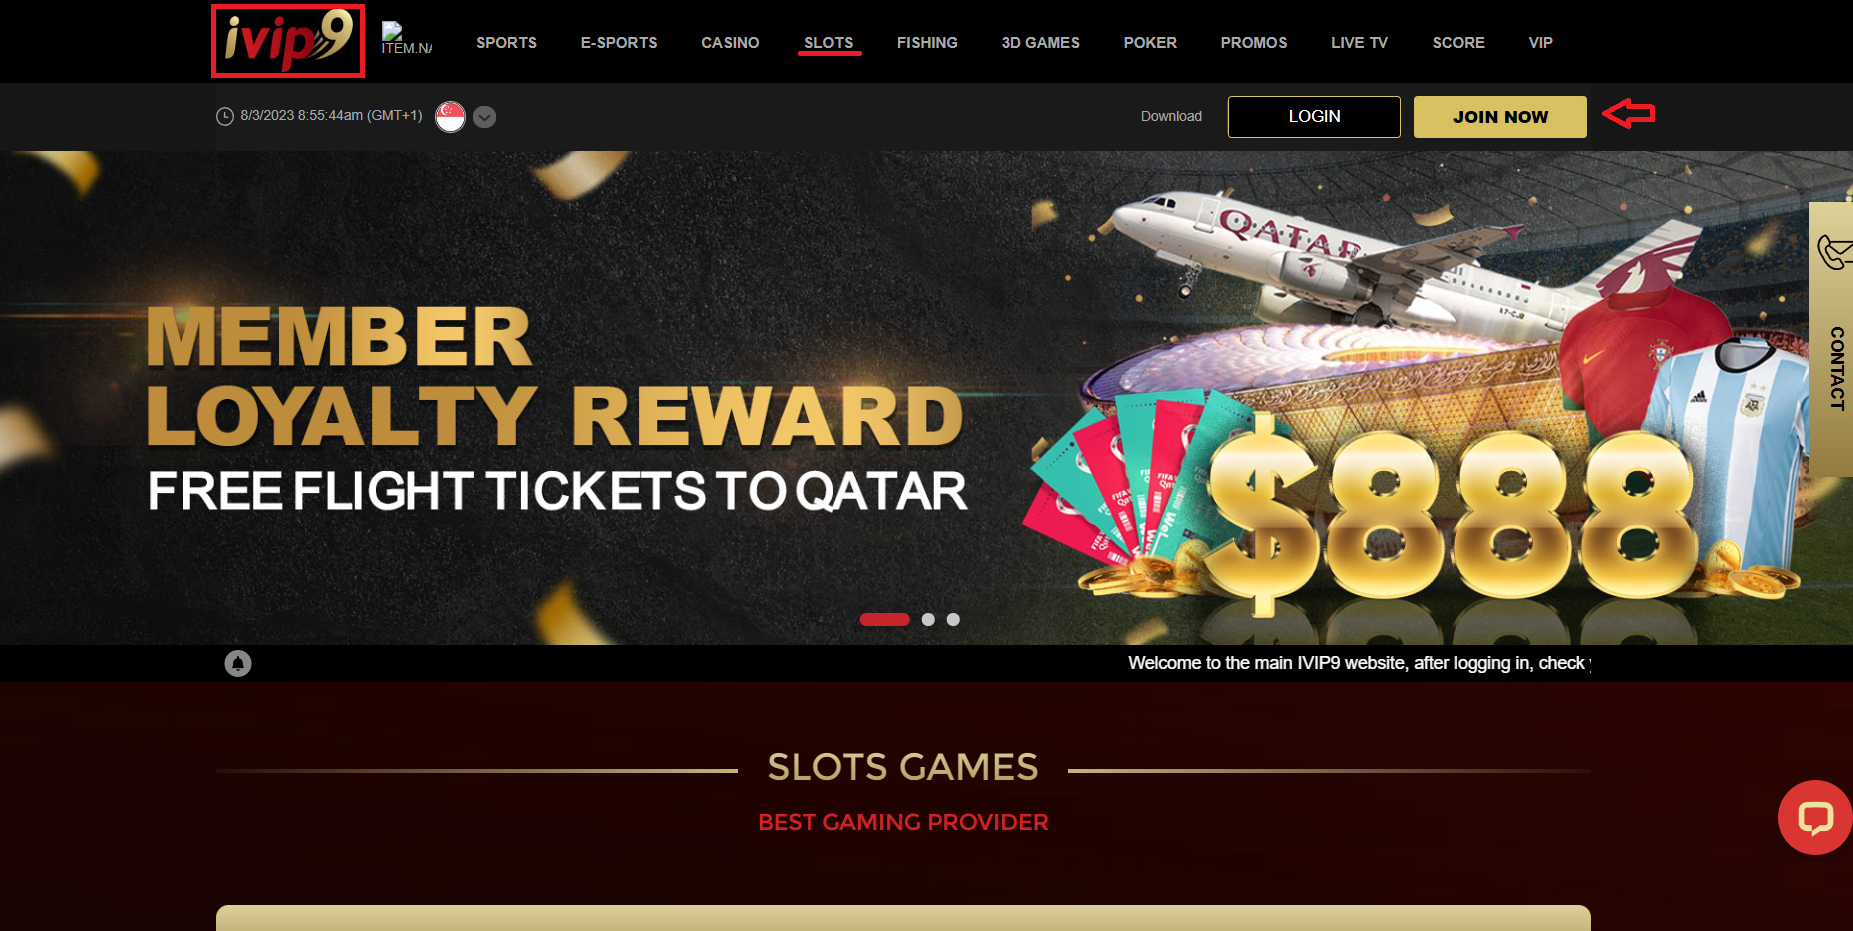Image resolution: width=1853 pixels, height=931 pixels.
Task: Open the phone contact icon
Action: tap(1834, 251)
